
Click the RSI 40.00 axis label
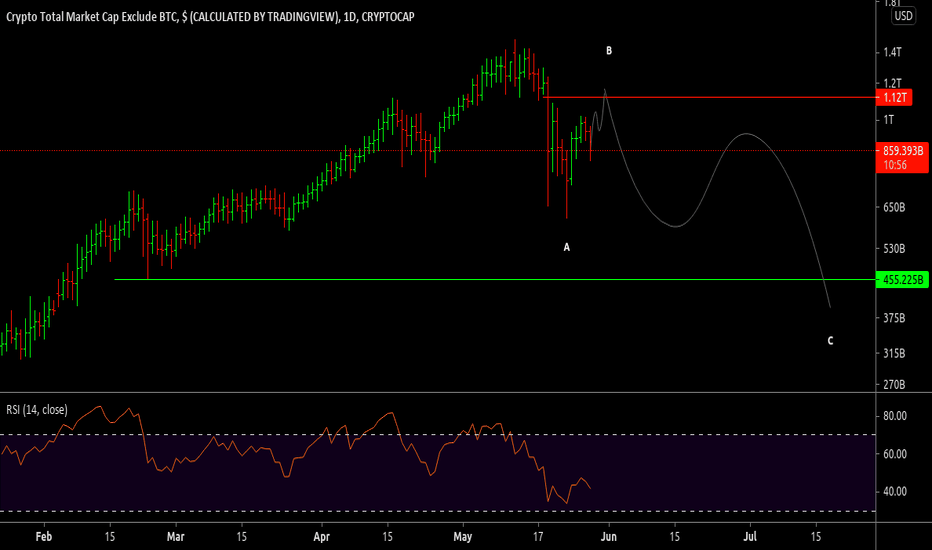click(x=895, y=492)
